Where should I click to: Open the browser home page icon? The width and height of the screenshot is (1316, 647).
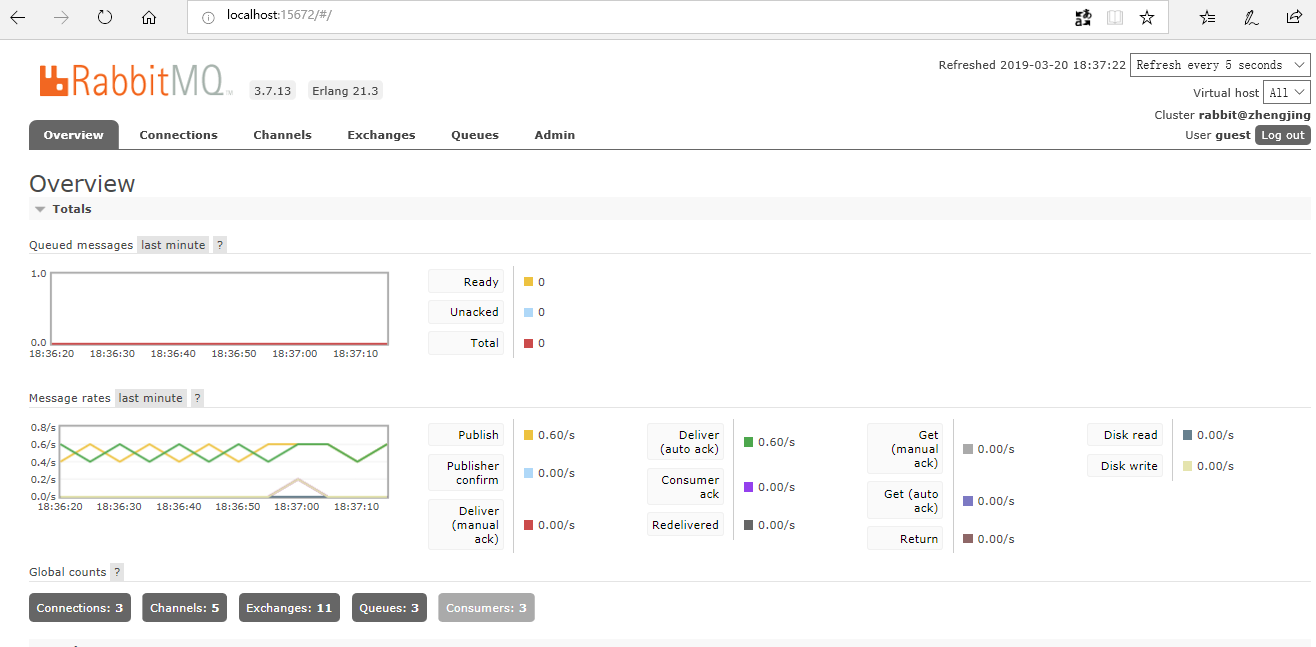pyautogui.click(x=149, y=17)
